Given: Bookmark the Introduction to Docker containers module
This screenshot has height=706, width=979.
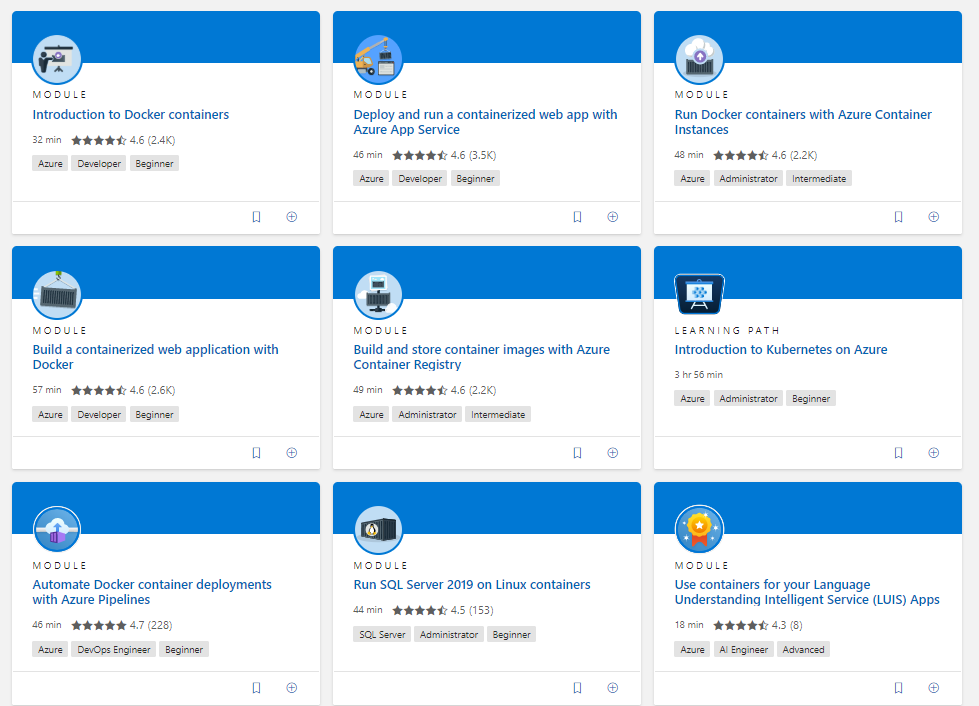Looking at the screenshot, I should point(256,217).
